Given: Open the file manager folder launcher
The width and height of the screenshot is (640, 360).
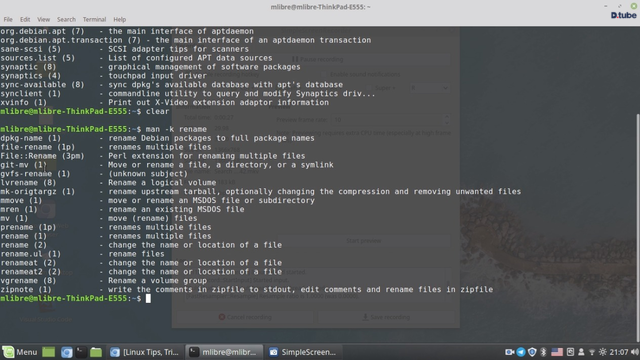Looking at the screenshot, I should (x=96, y=352).
